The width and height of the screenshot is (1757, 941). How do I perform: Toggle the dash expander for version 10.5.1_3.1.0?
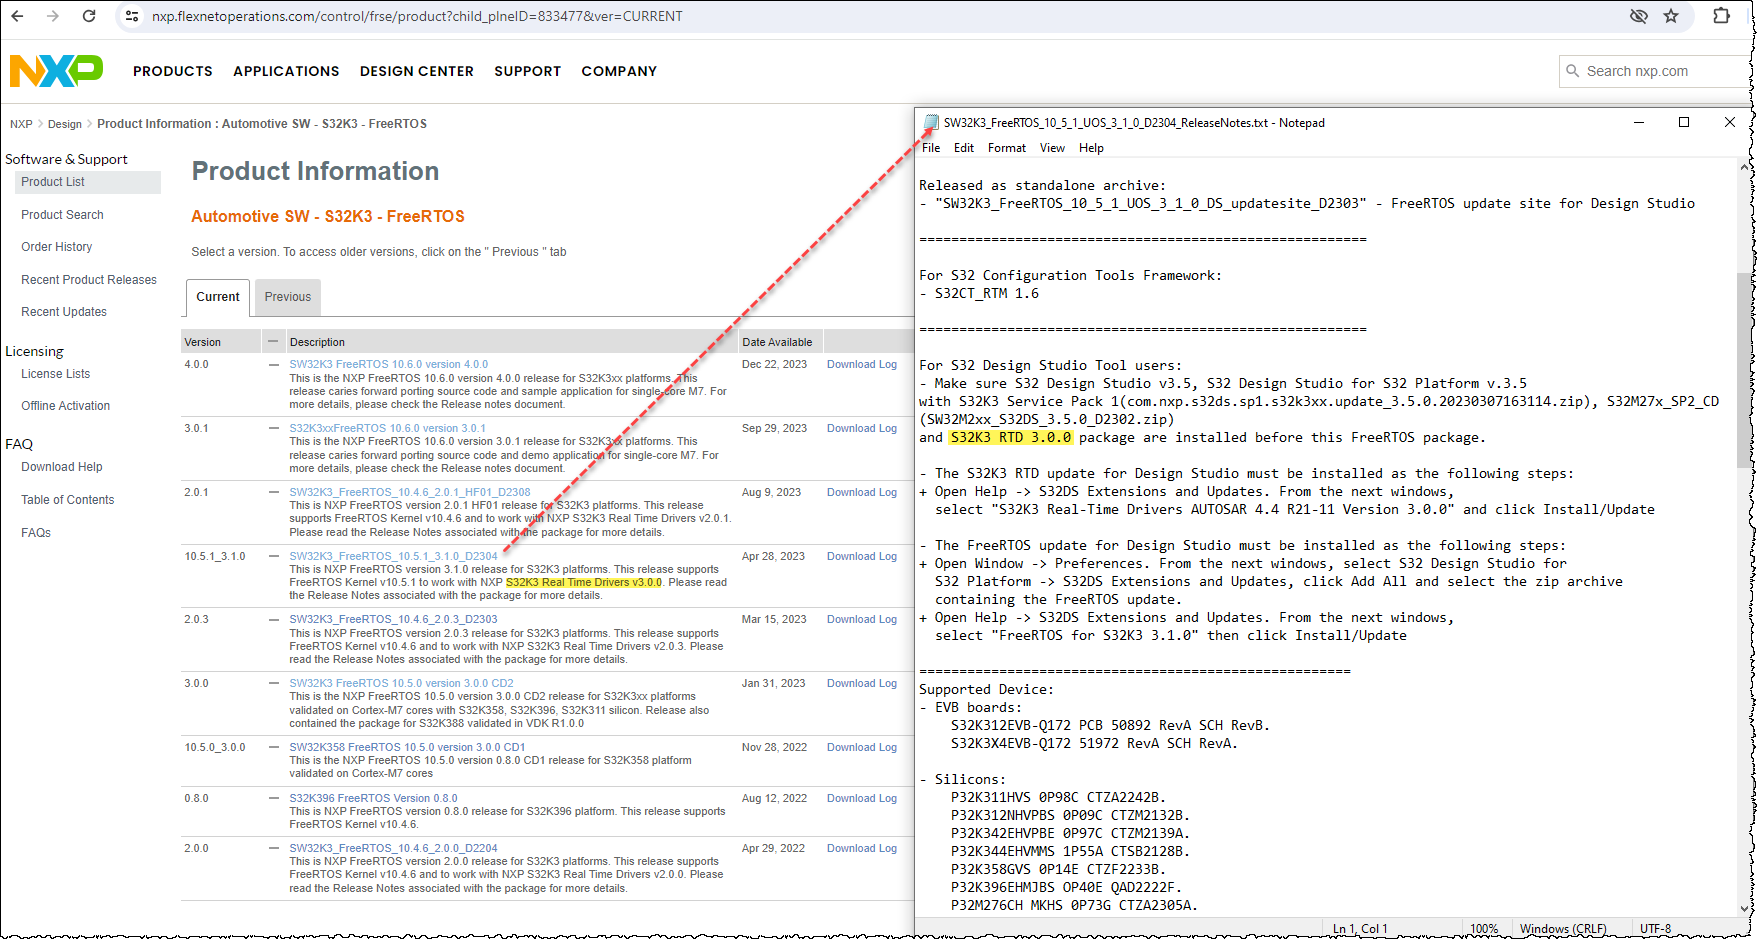click(x=274, y=557)
